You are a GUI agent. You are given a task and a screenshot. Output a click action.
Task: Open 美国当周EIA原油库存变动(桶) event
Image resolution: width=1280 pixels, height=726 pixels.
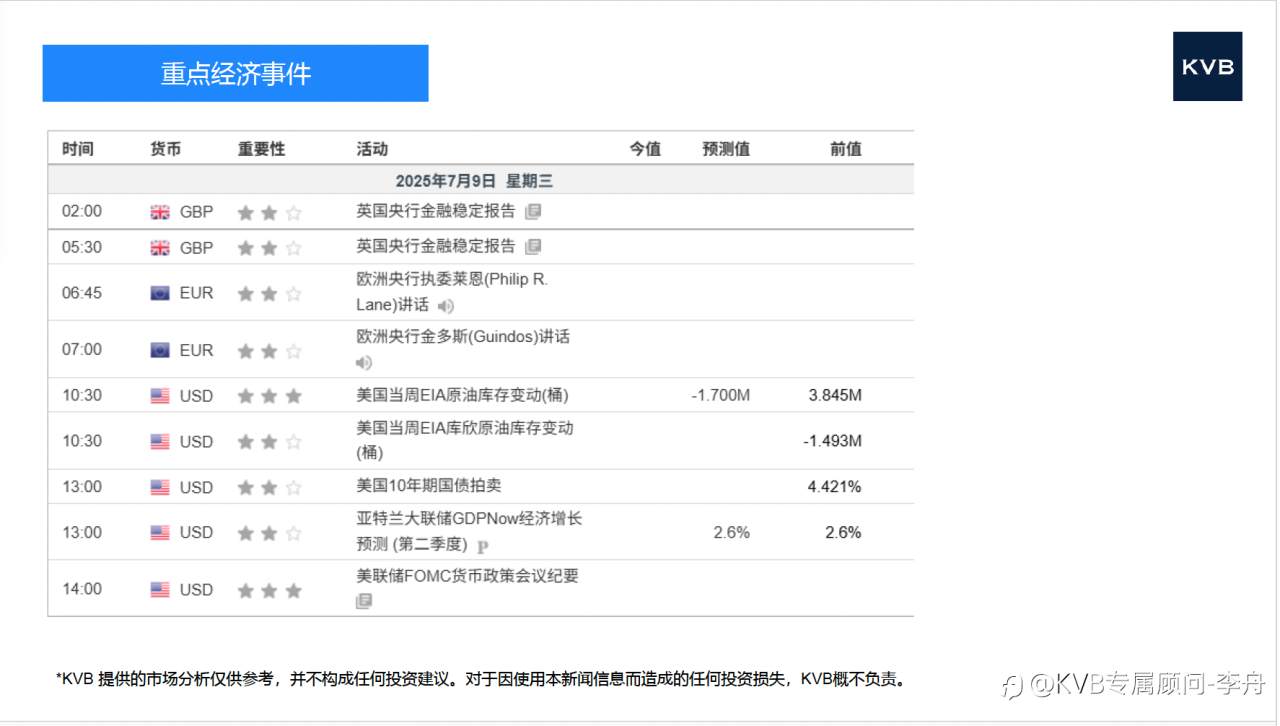click(x=462, y=395)
